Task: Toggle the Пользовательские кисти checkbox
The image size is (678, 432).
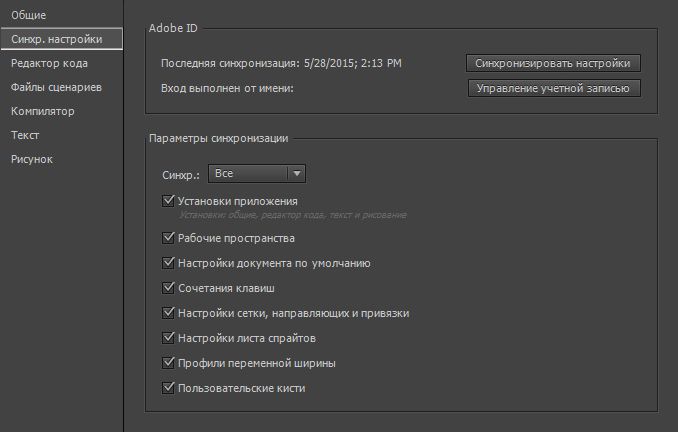Action: pyautogui.click(x=168, y=387)
